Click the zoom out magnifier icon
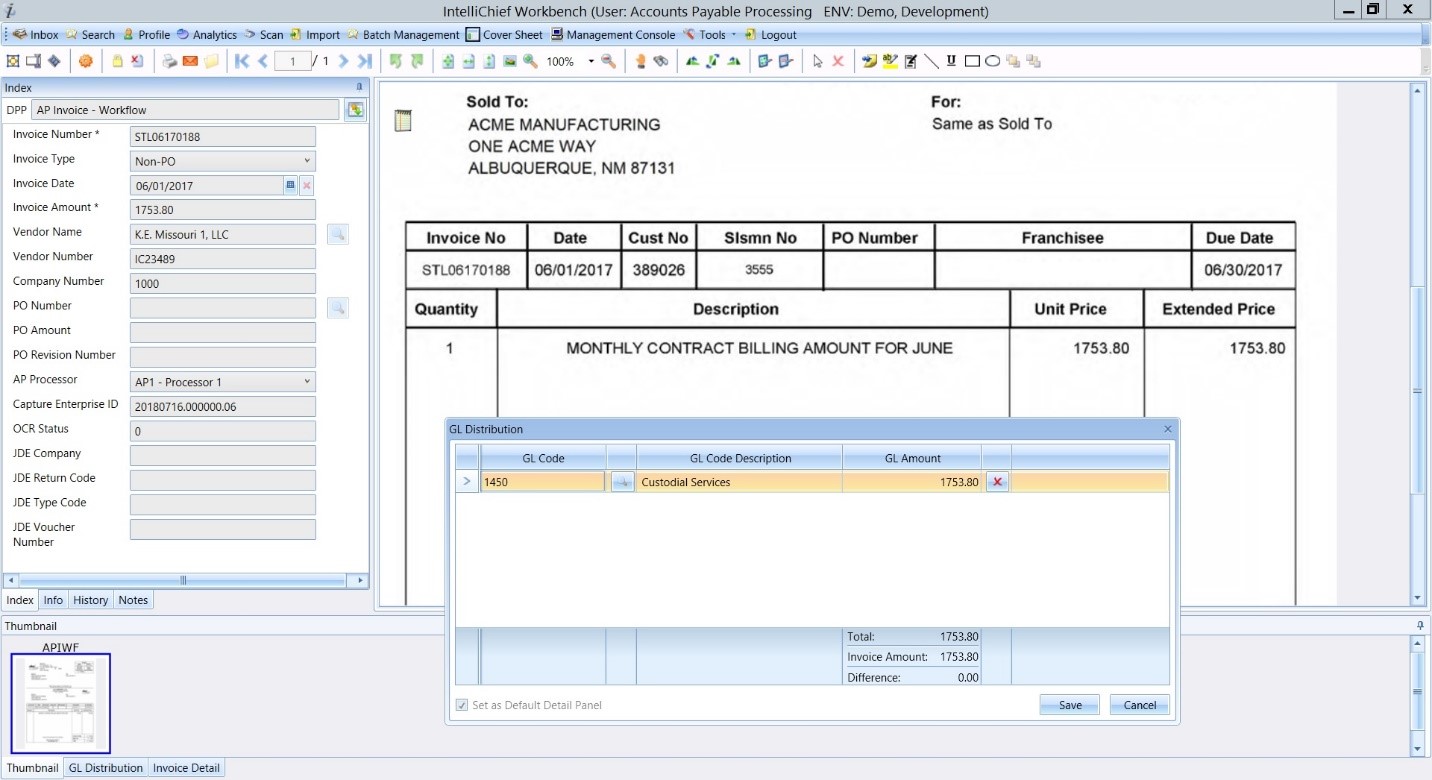Screen dimensions: 1432x780 [608, 61]
